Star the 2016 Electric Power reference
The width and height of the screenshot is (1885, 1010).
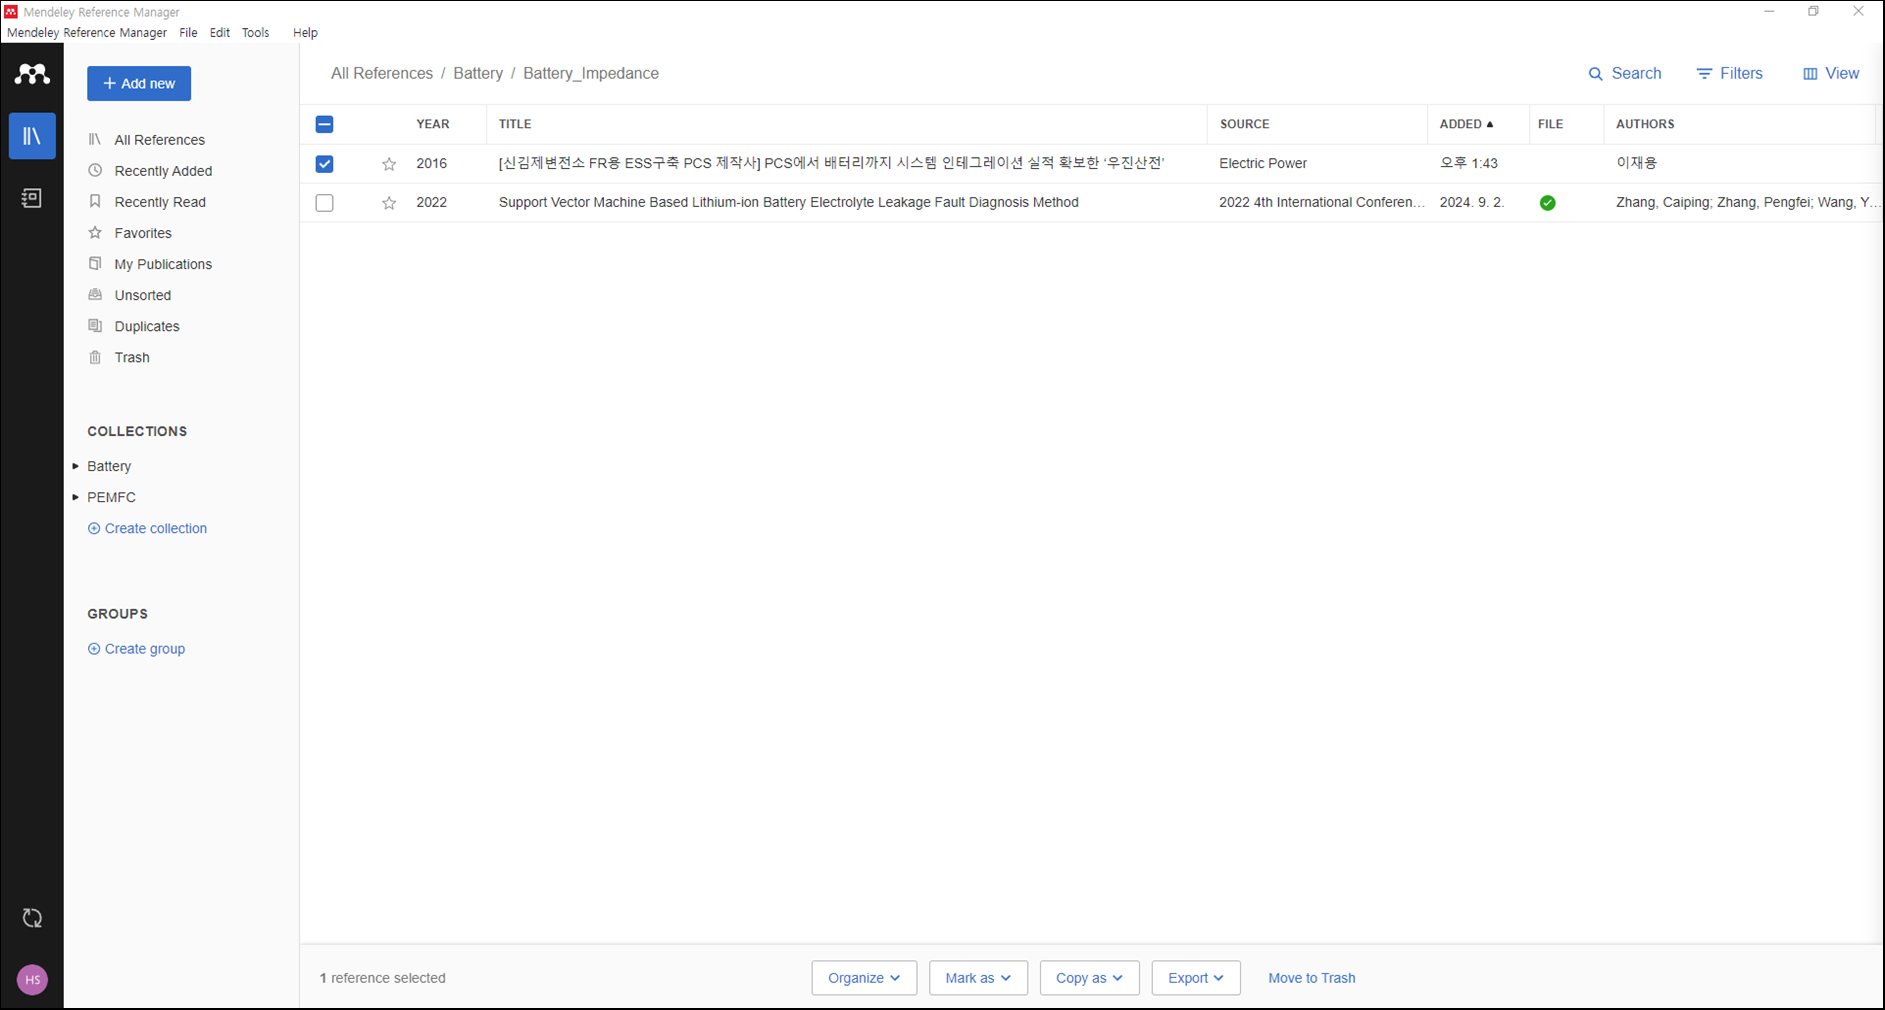tap(389, 164)
